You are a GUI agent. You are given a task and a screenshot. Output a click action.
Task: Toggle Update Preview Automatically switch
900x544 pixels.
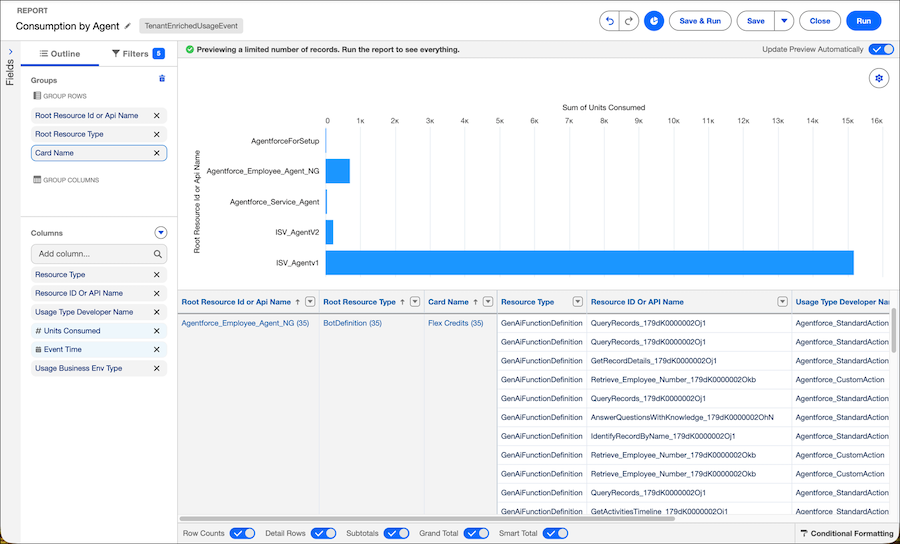tap(881, 49)
